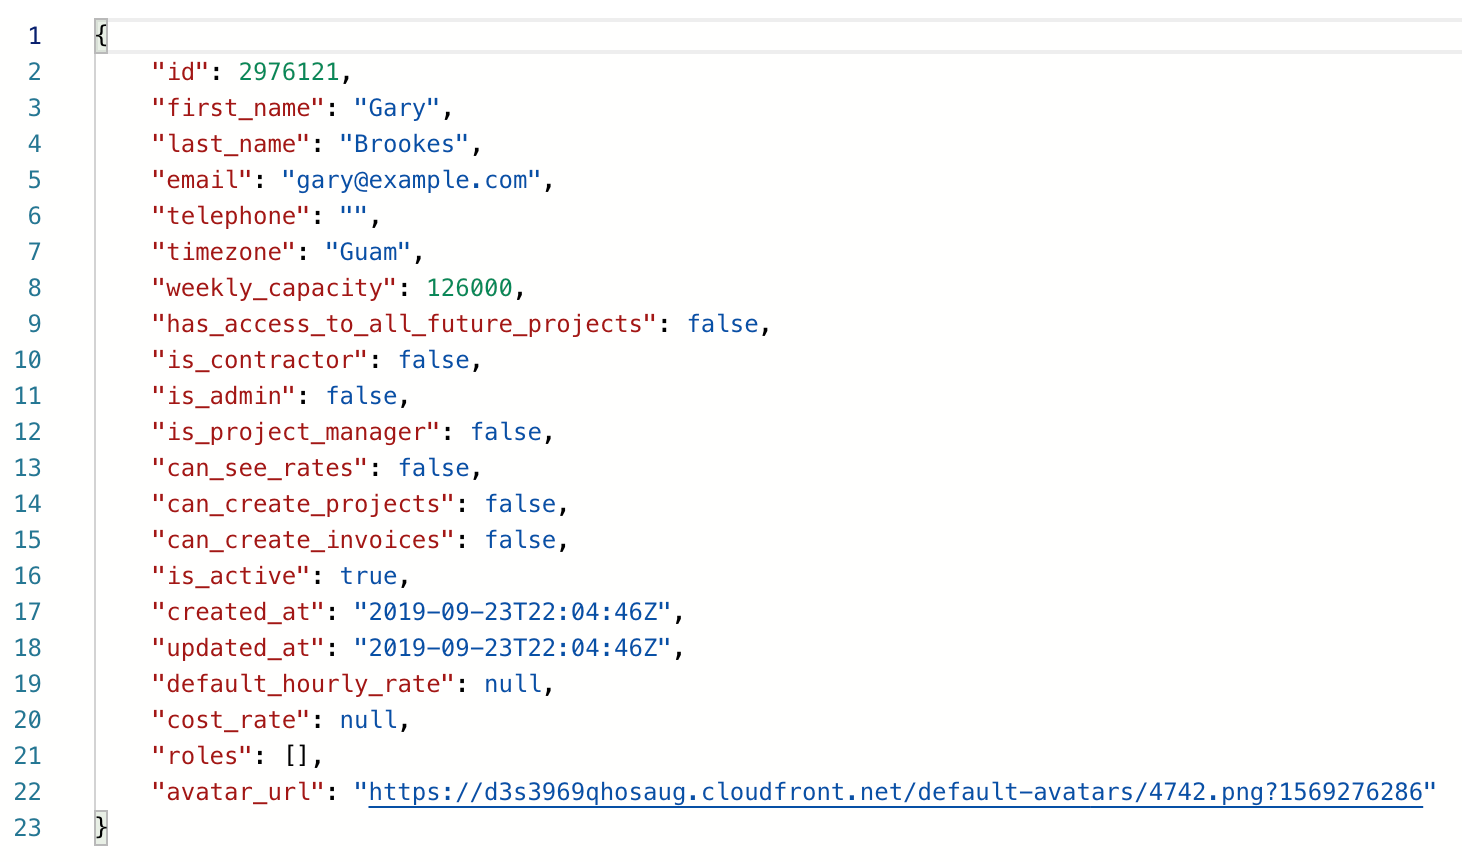Click the is_contractor false value
This screenshot has width=1462, height=862.
click(x=434, y=360)
